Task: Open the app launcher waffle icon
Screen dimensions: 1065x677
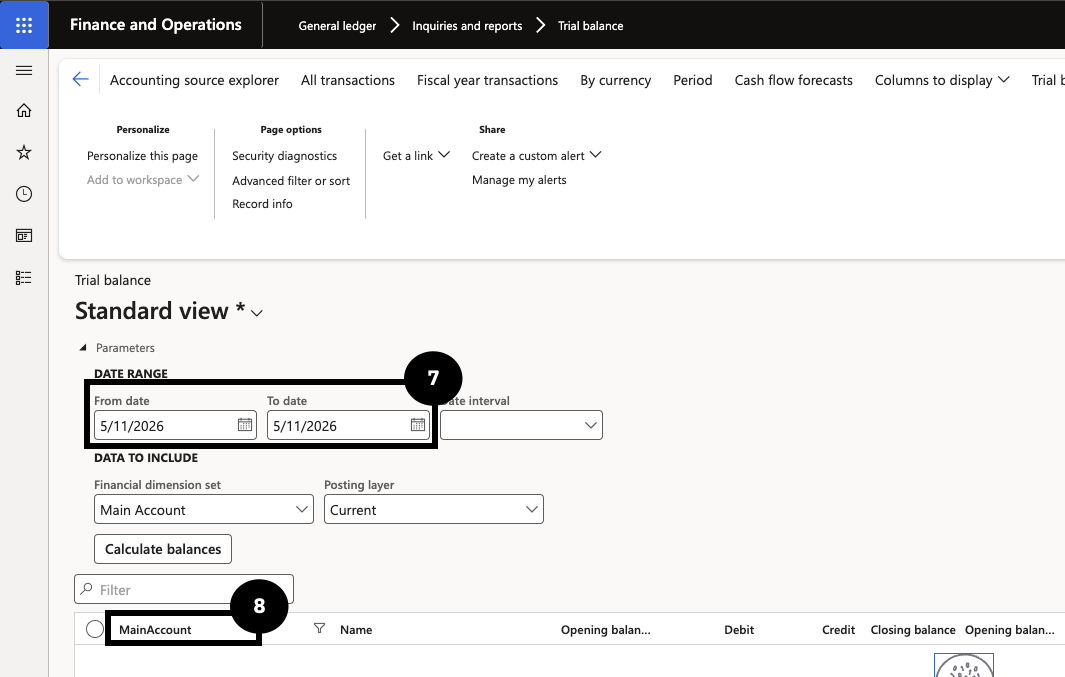Action: (x=24, y=25)
